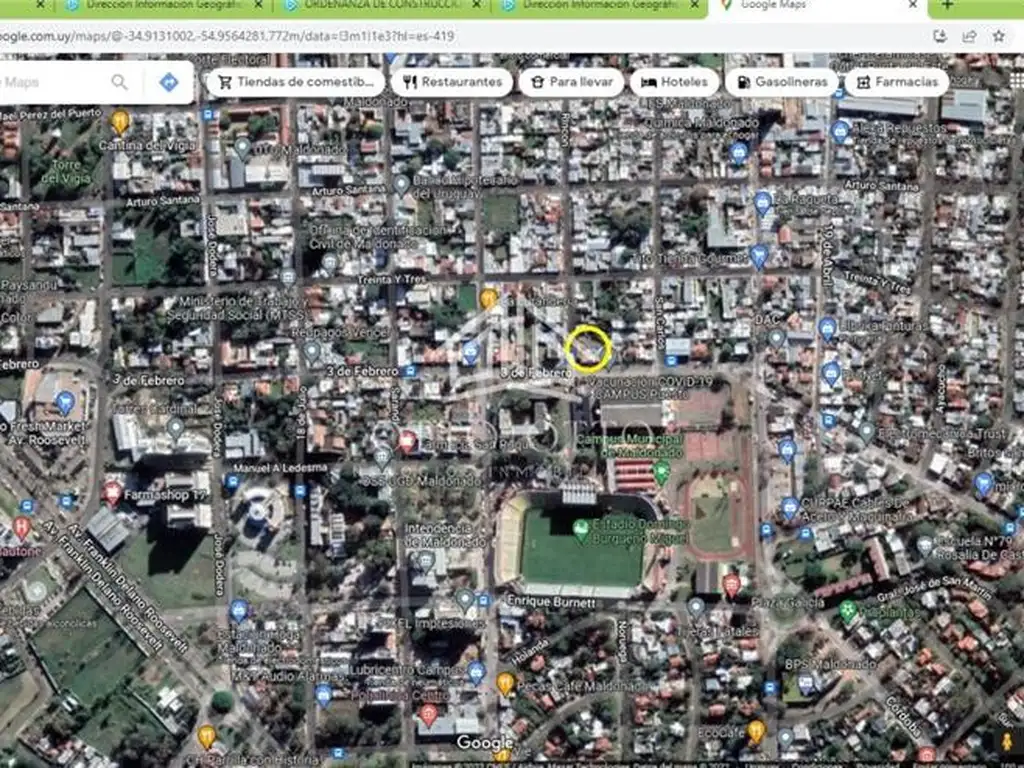
Task: Click Tiendas de comestibles chip
Action: [x=294, y=82]
